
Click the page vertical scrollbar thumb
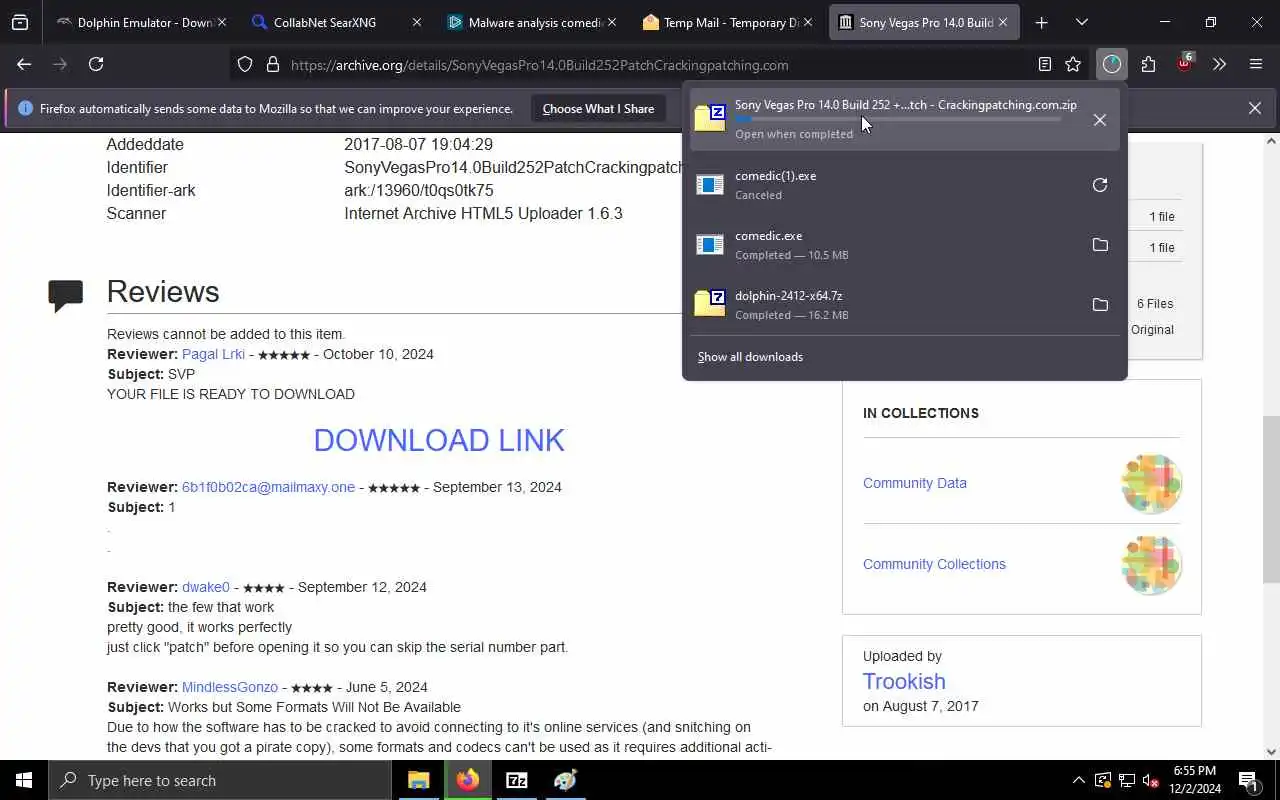click(1271, 498)
